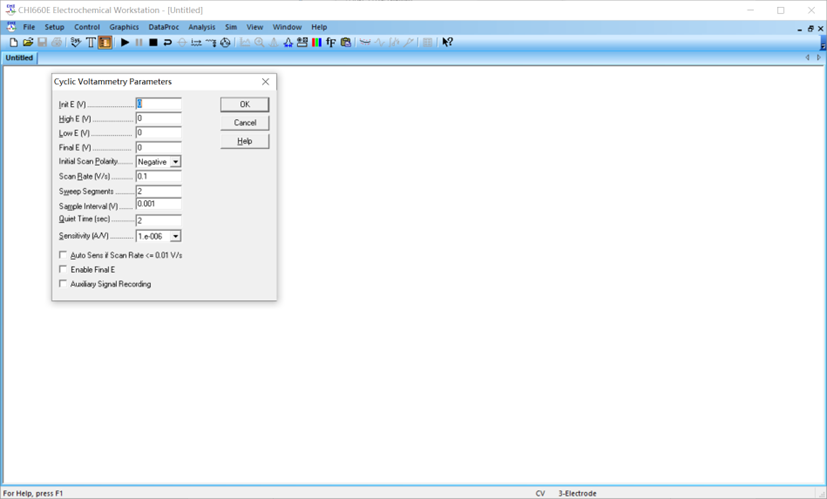Click the Cancel button

tap(245, 123)
